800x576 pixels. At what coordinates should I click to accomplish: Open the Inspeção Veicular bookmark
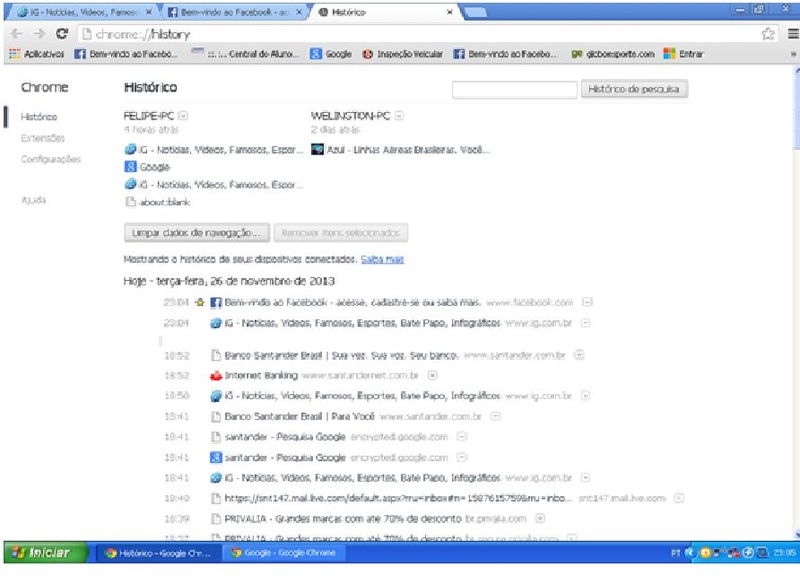[x=403, y=54]
